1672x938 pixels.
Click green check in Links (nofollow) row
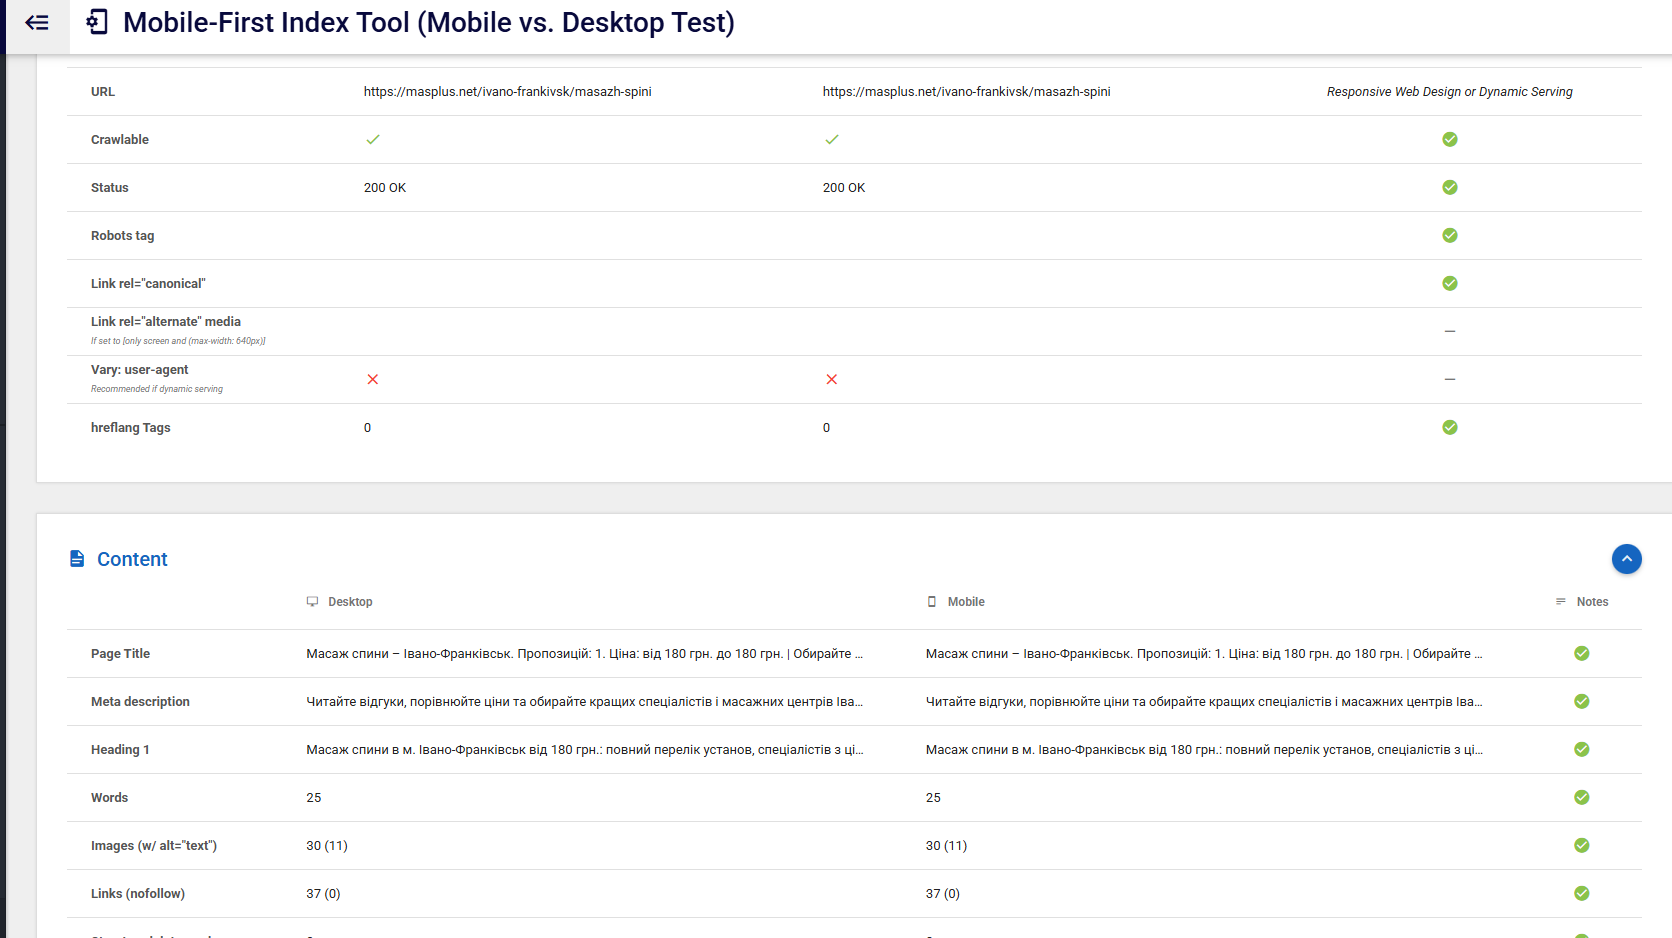point(1582,893)
